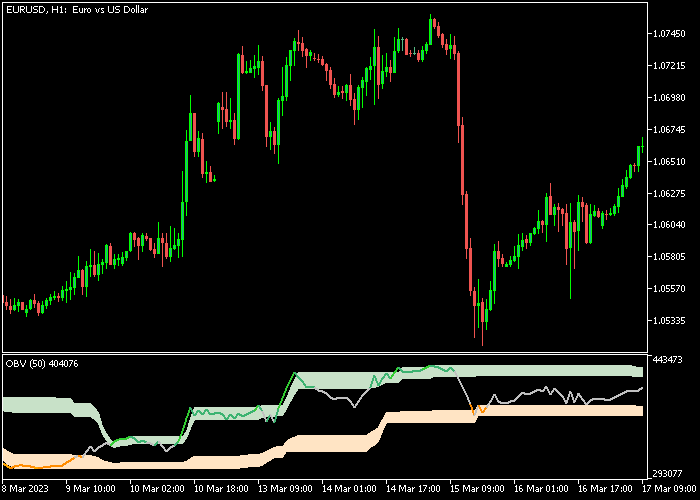Click the 14 Mar 17:00 time label

pyautogui.click(x=413, y=488)
